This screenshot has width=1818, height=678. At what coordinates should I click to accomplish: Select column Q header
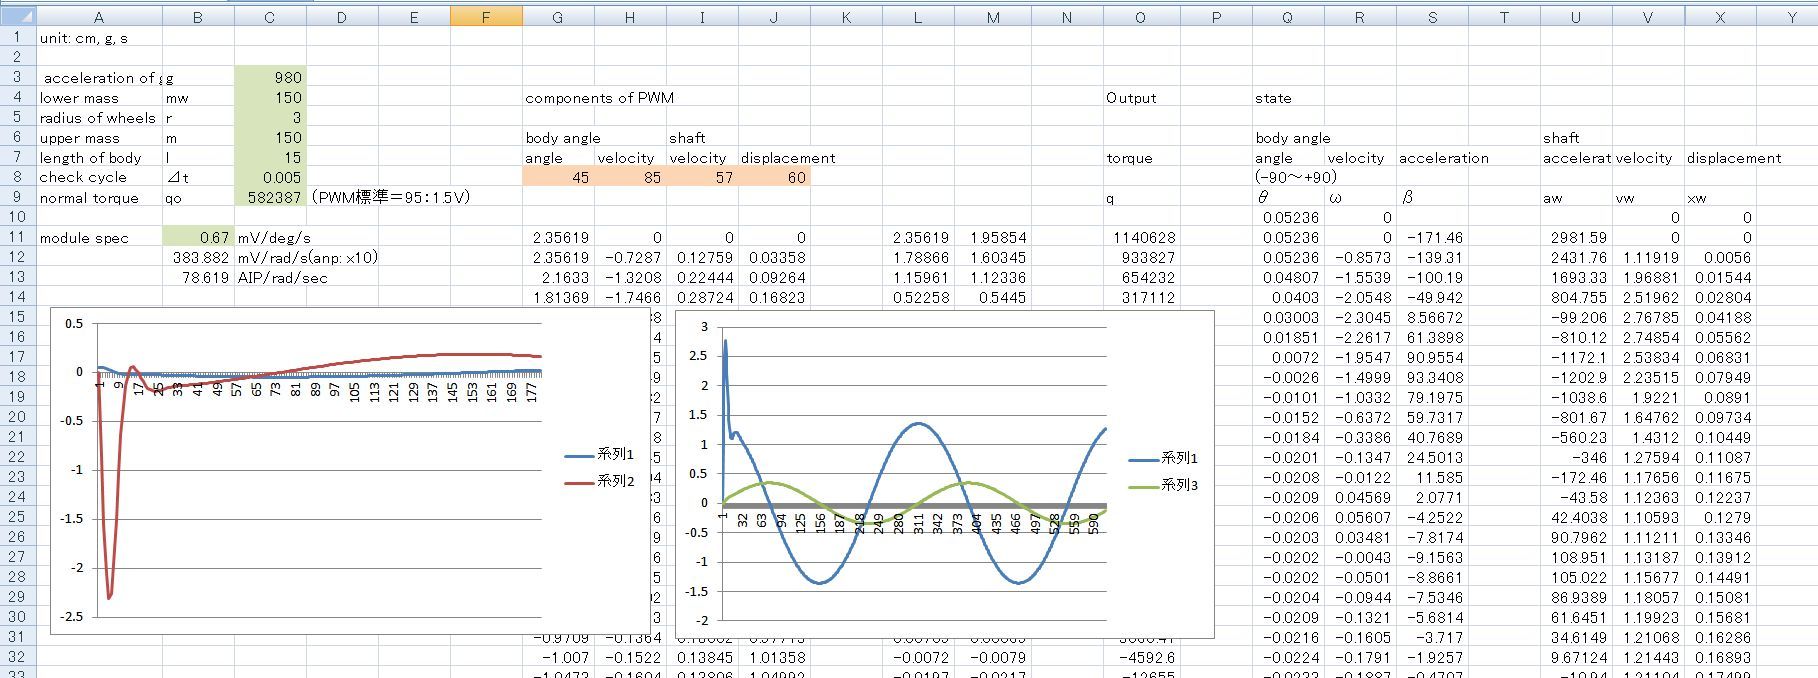1288,17
